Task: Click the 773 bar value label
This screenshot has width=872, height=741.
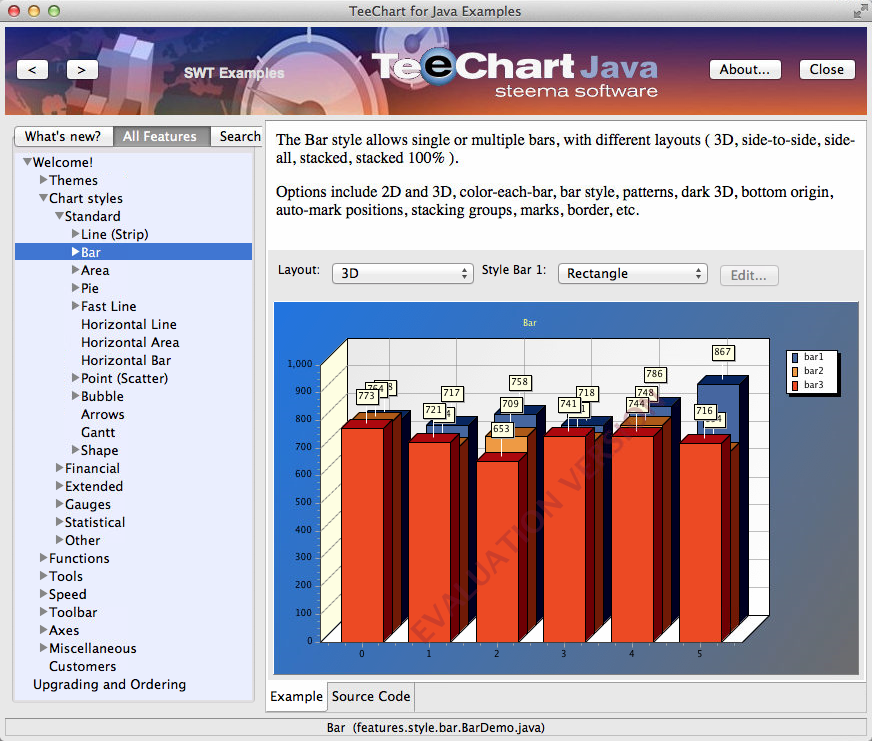Action: pyautogui.click(x=366, y=396)
